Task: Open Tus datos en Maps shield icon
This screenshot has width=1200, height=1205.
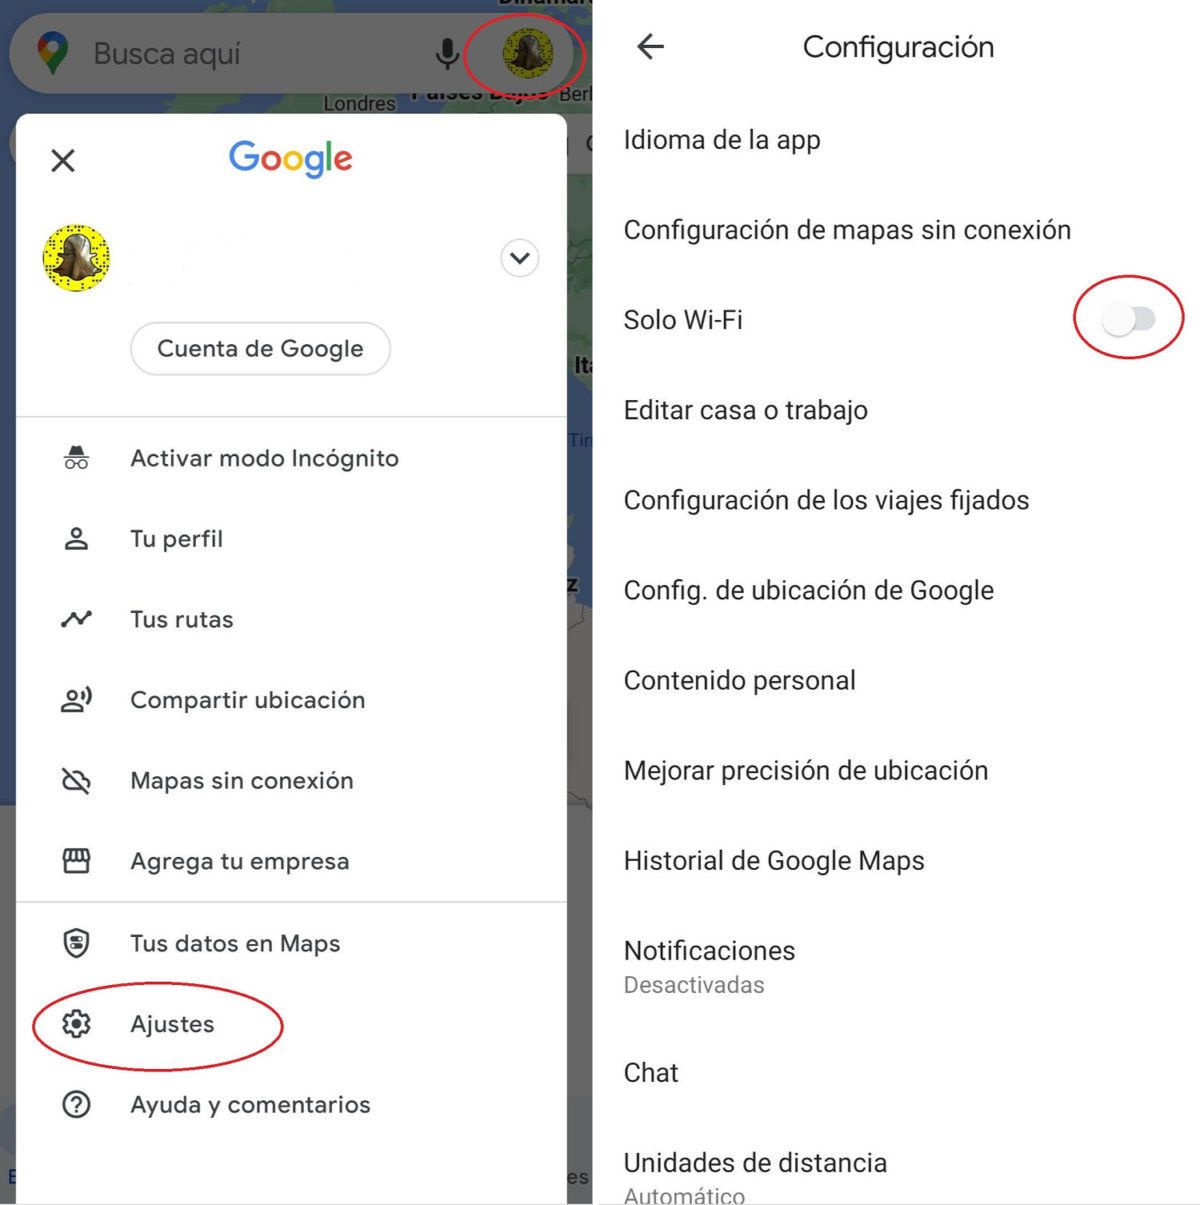Action: [x=76, y=942]
